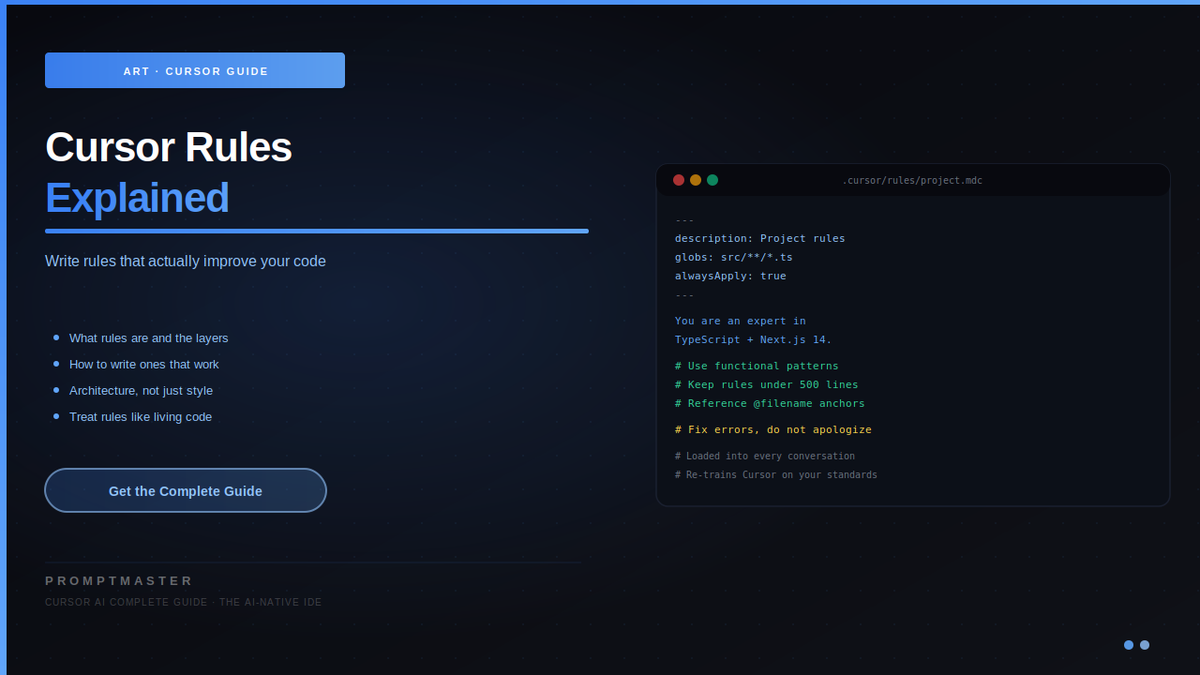Select code line 'globs: src/**/*.ts'
This screenshot has height=675, width=1200.
[x=734, y=257]
